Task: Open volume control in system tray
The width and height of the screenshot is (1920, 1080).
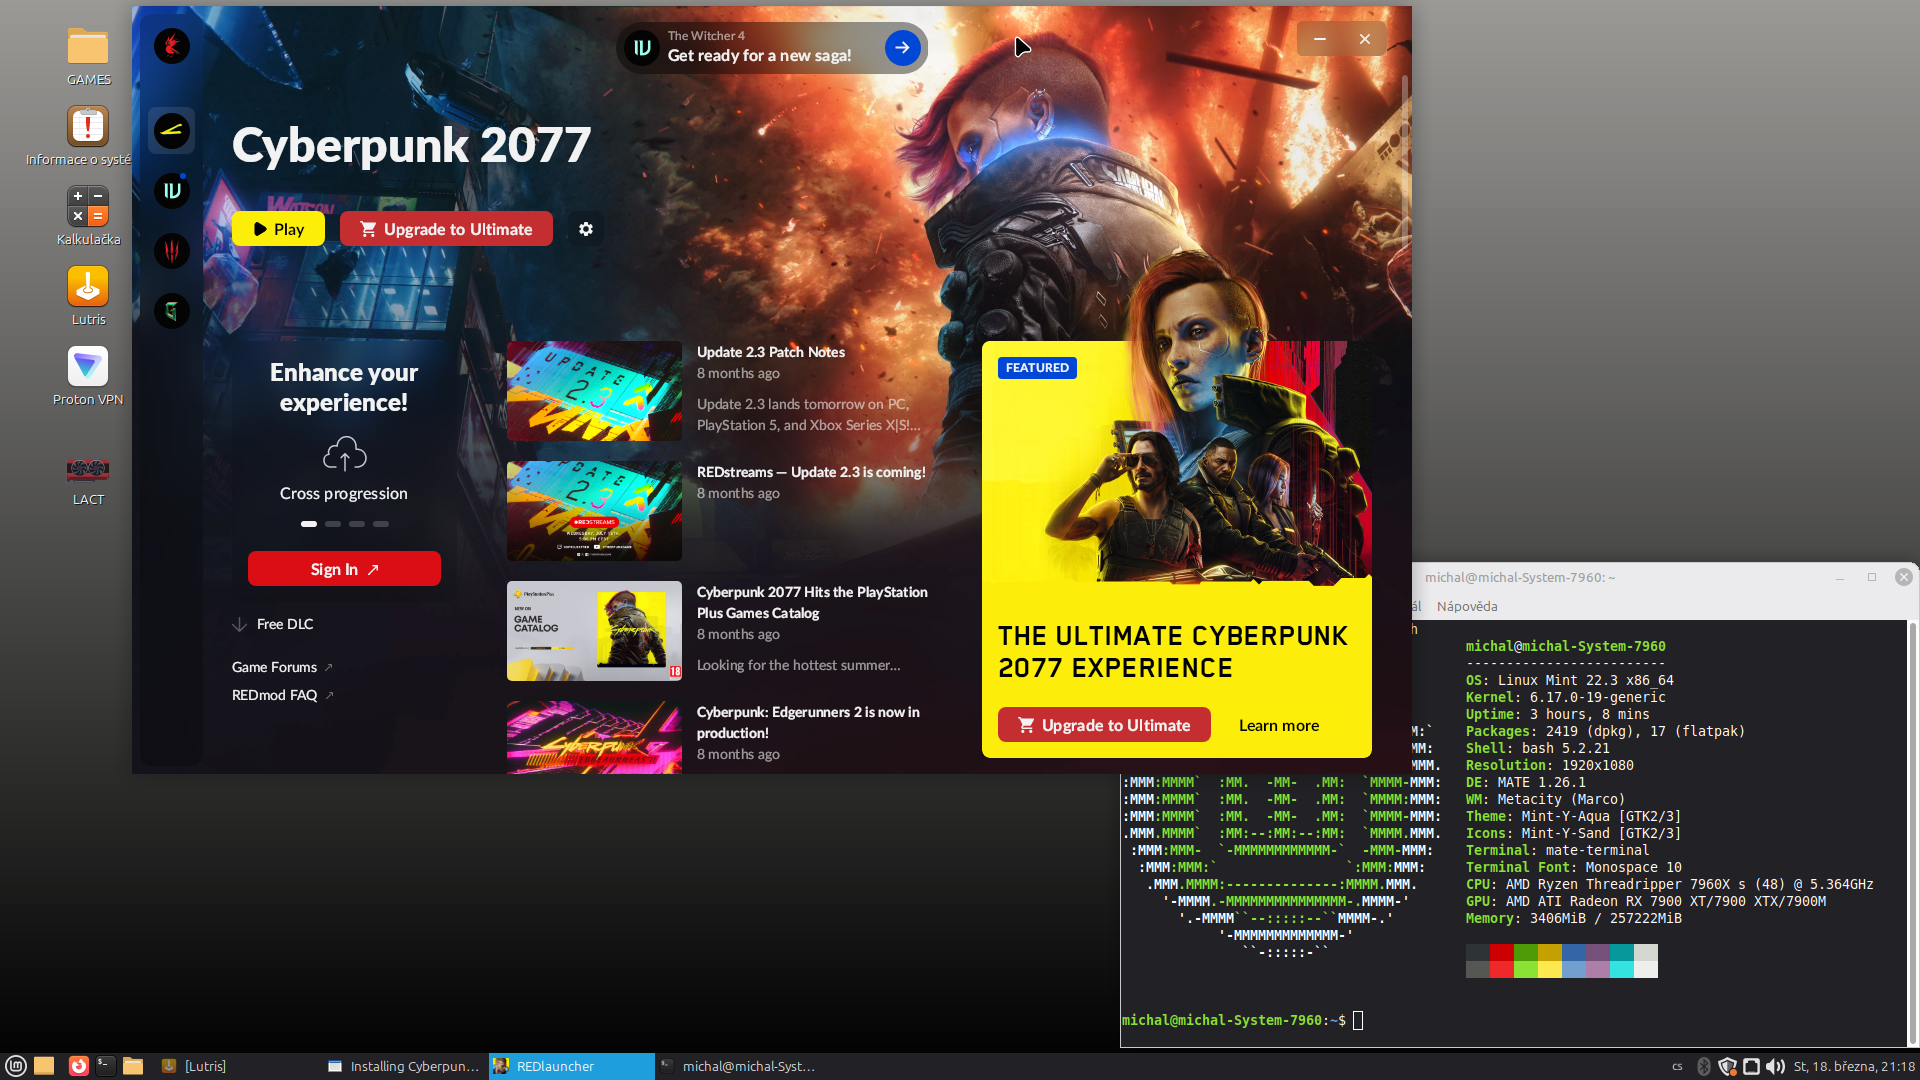Action: (1775, 1066)
